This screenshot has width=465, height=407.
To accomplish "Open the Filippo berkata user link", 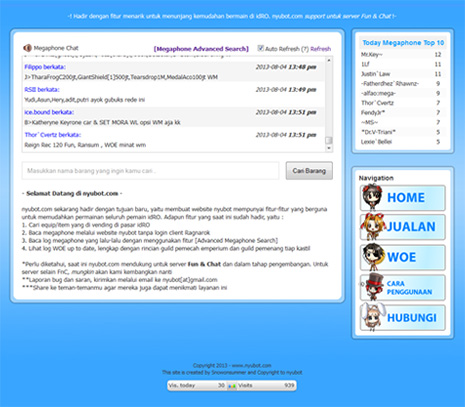I will pyautogui.click(x=45, y=67).
